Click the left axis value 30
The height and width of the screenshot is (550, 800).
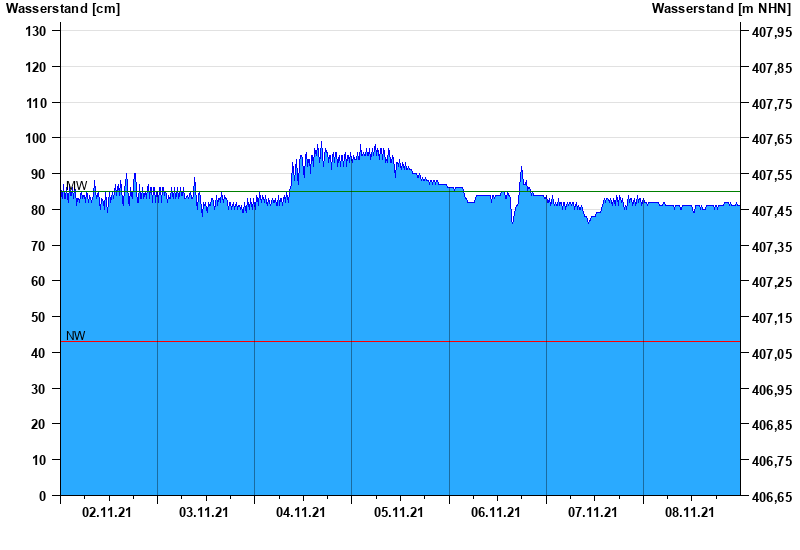39,389
